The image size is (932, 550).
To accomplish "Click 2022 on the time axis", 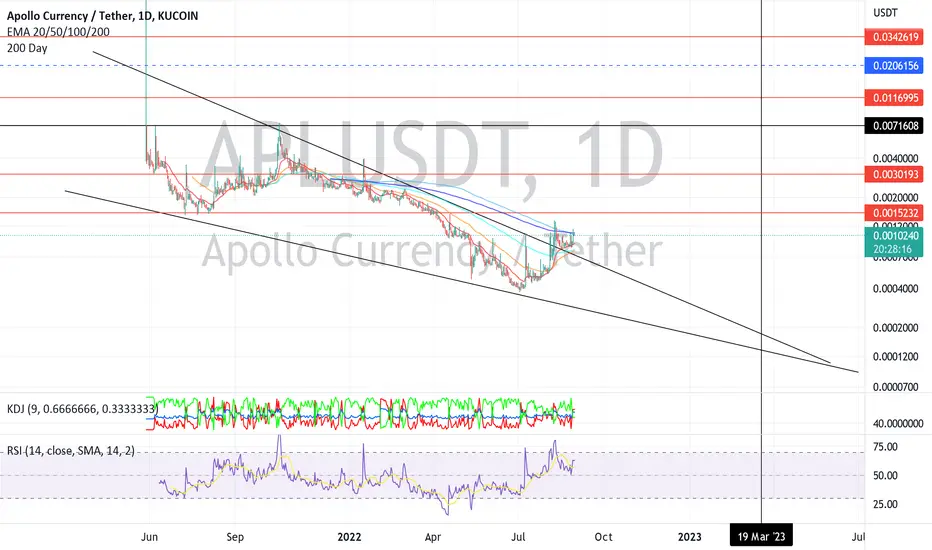I will pyautogui.click(x=349, y=536).
